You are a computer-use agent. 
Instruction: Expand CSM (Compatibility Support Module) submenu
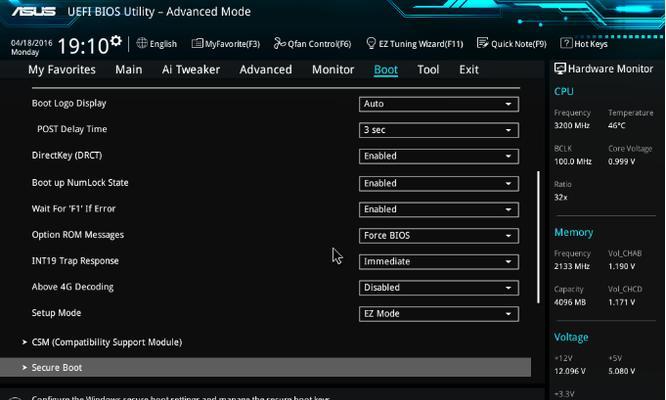click(107, 342)
